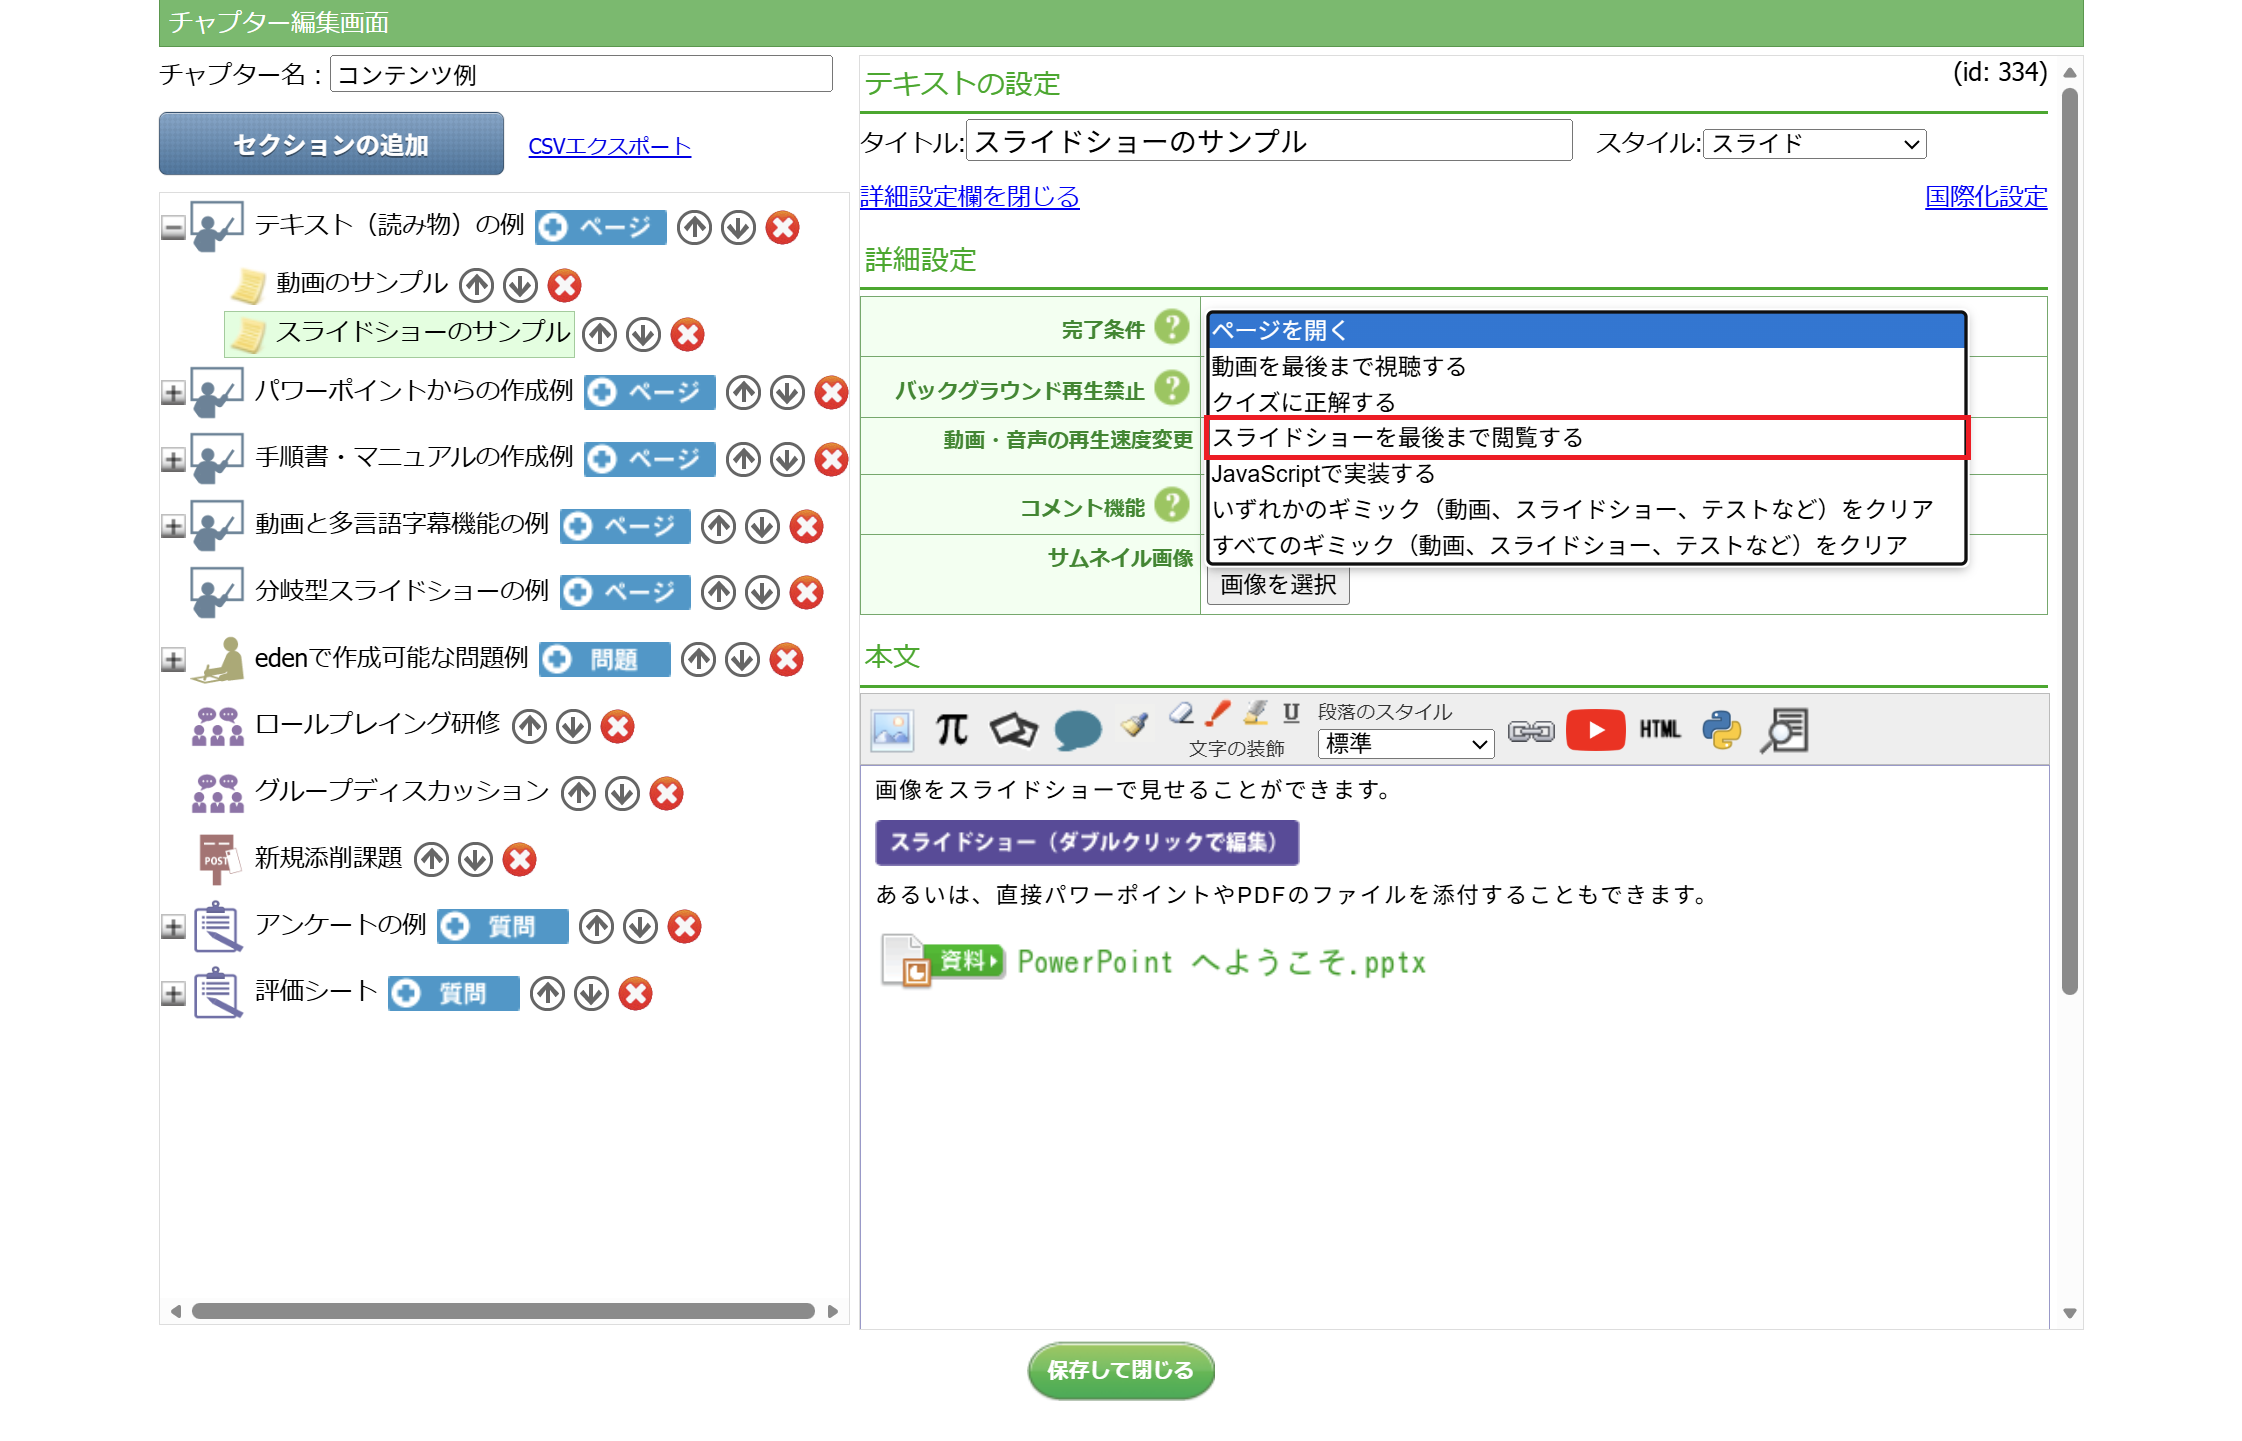Delete the ロールプレイング研修 section
The height and width of the screenshot is (1441, 2242).
pos(617,727)
